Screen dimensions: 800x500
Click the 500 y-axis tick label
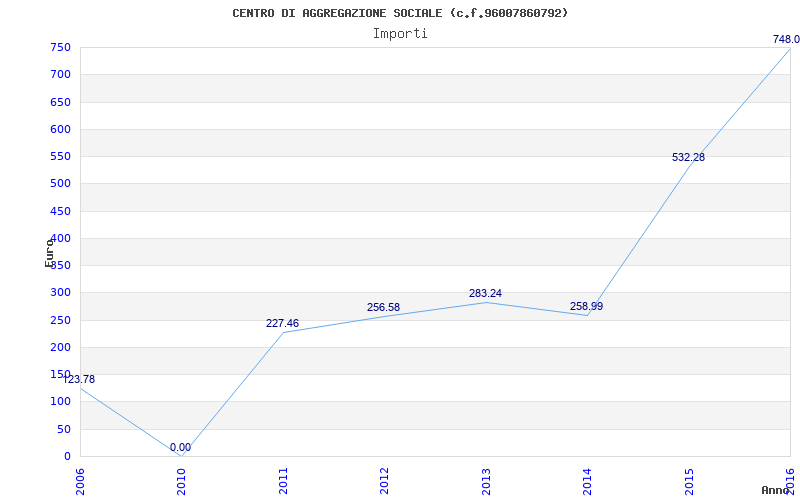(x=60, y=184)
